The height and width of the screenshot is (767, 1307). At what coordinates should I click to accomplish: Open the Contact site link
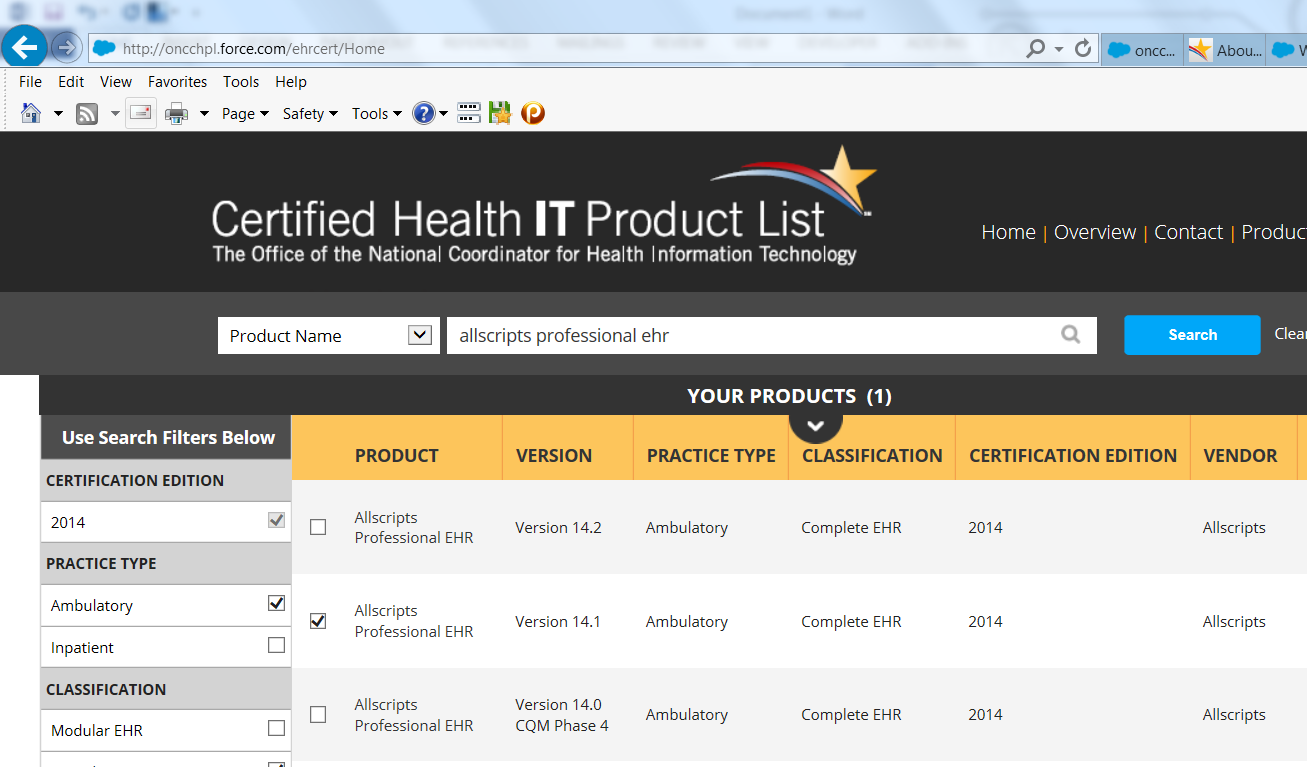click(x=1188, y=232)
